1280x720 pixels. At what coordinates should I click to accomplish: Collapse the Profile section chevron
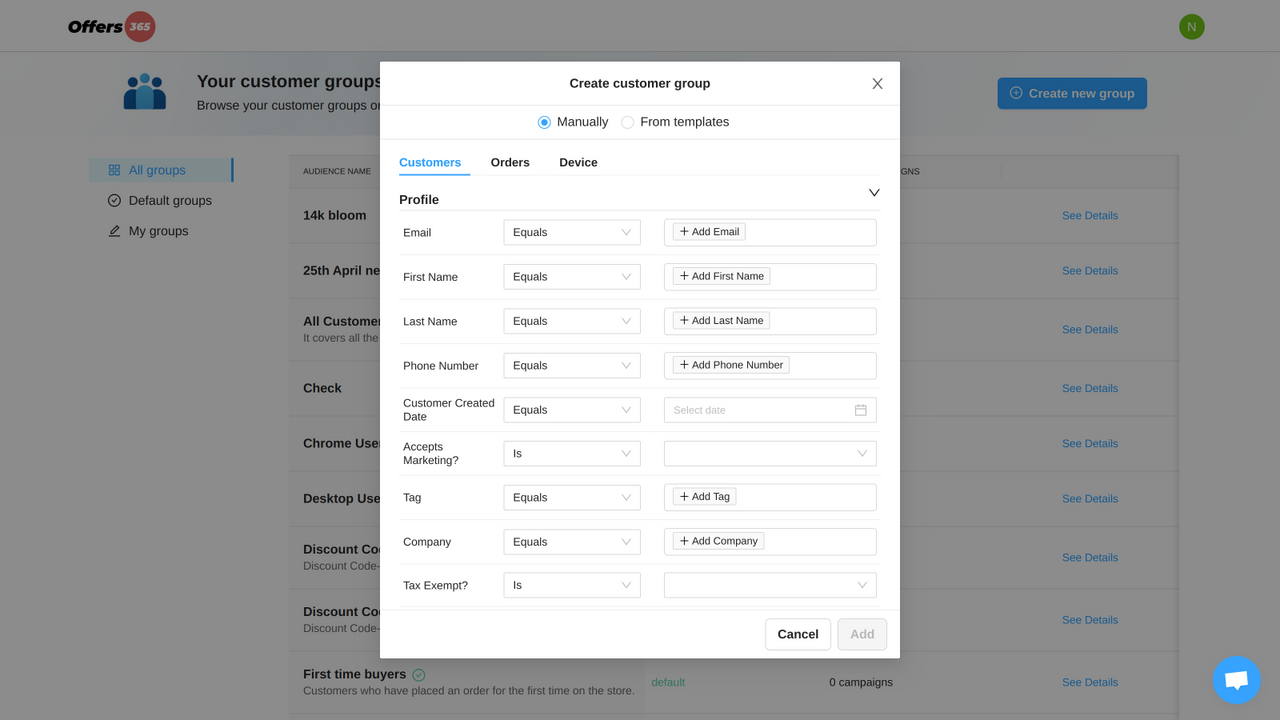[874, 192]
